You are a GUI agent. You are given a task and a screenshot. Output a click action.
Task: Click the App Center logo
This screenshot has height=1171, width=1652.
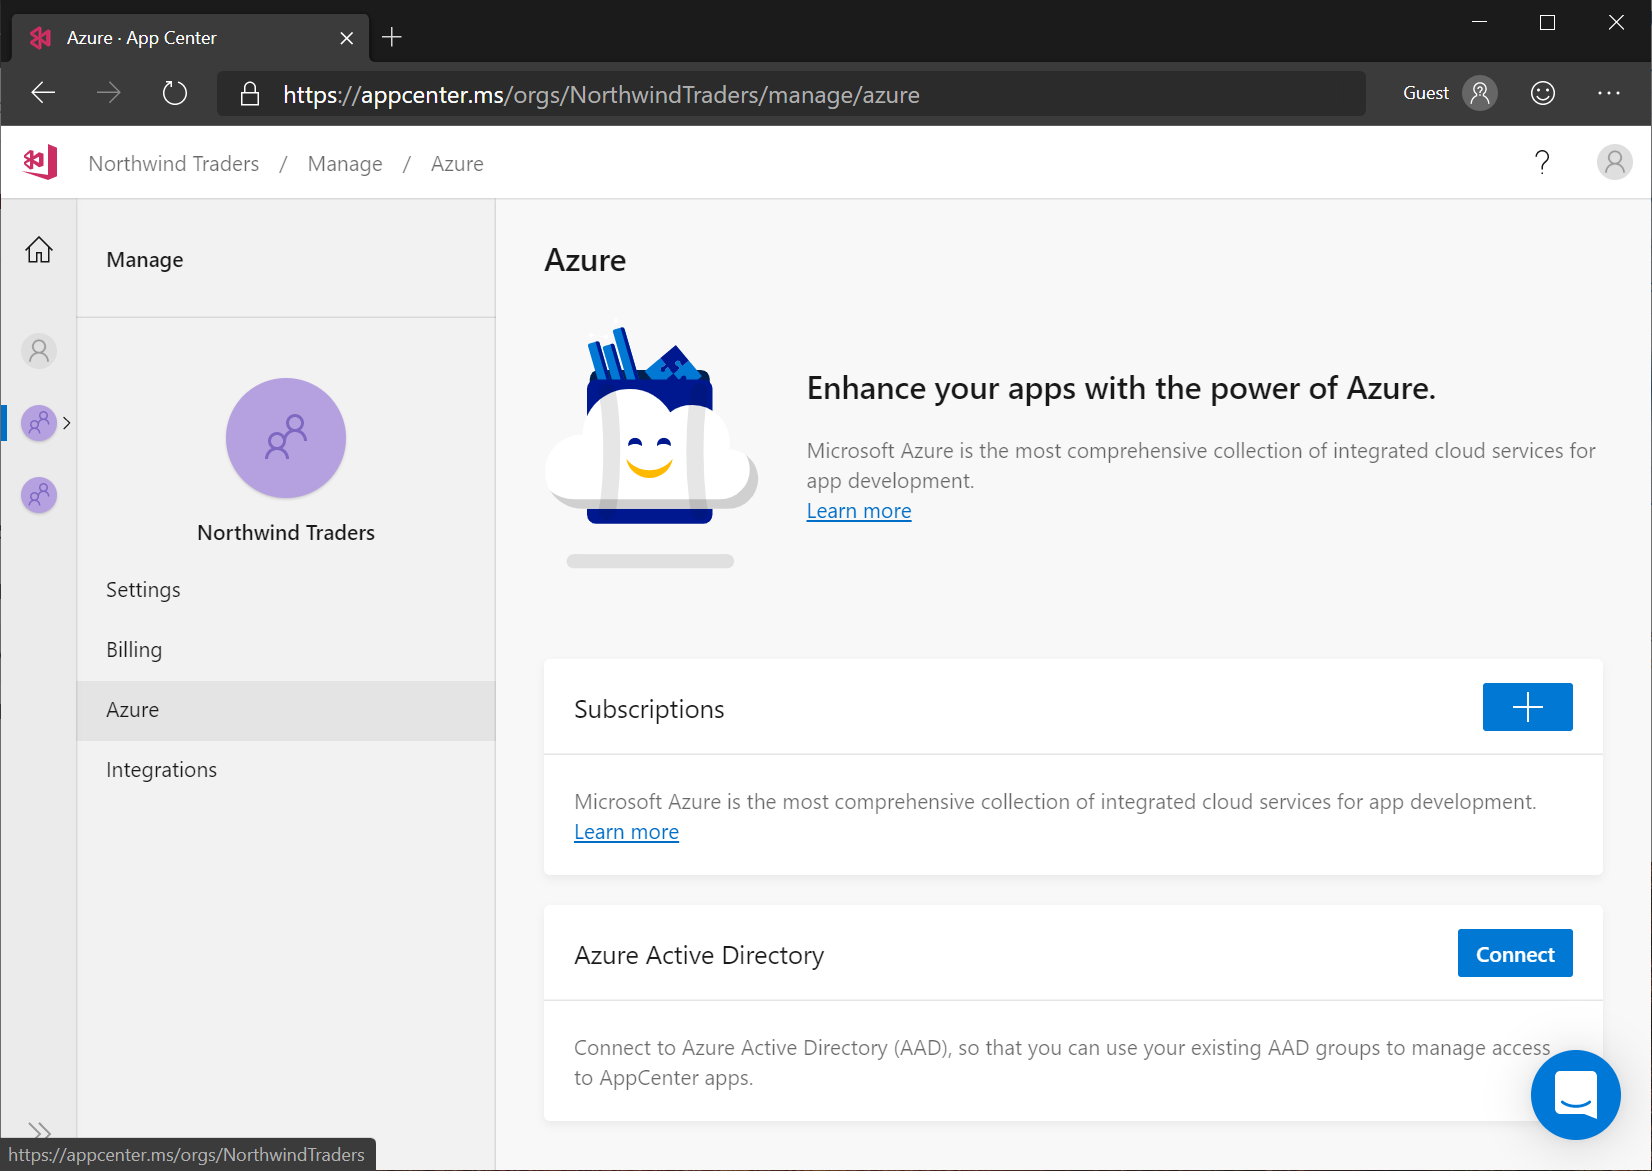tap(39, 161)
